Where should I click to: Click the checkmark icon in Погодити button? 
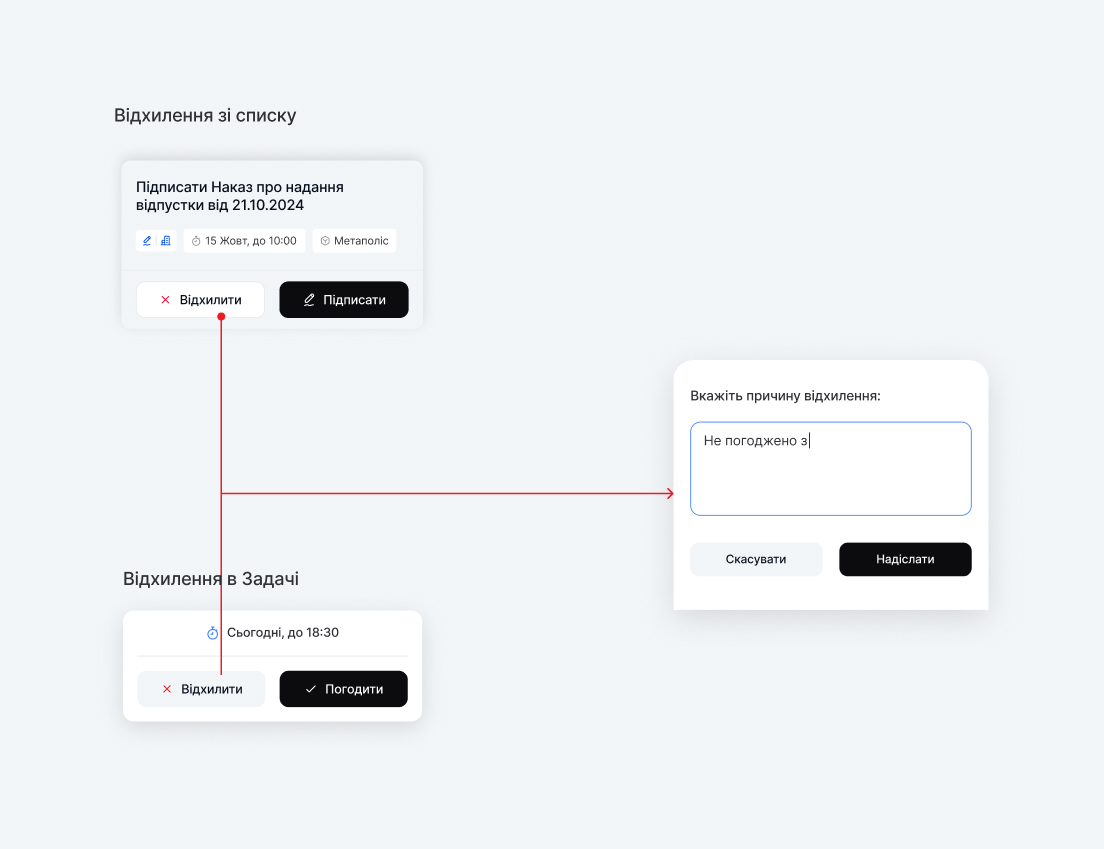click(x=310, y=689)
